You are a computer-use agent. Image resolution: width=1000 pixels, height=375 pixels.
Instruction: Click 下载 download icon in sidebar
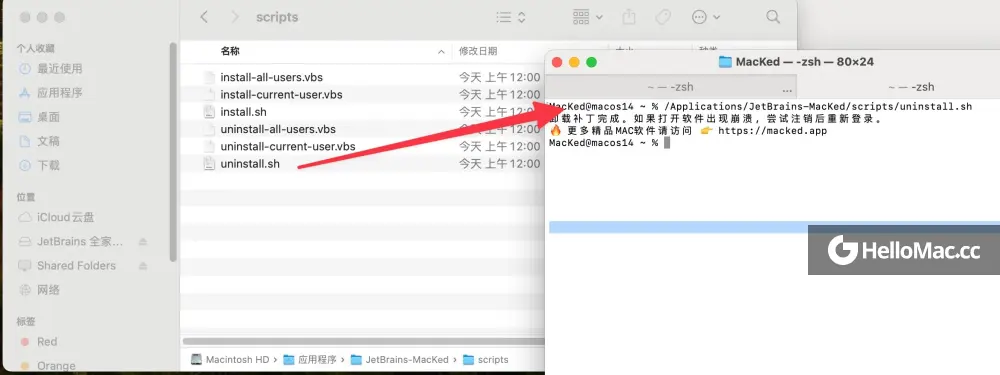[x=25, y=165]
